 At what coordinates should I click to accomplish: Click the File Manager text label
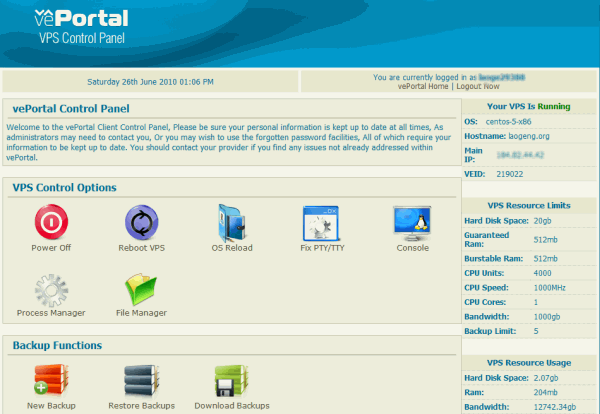pyautogui.click(x=142, y=313)
